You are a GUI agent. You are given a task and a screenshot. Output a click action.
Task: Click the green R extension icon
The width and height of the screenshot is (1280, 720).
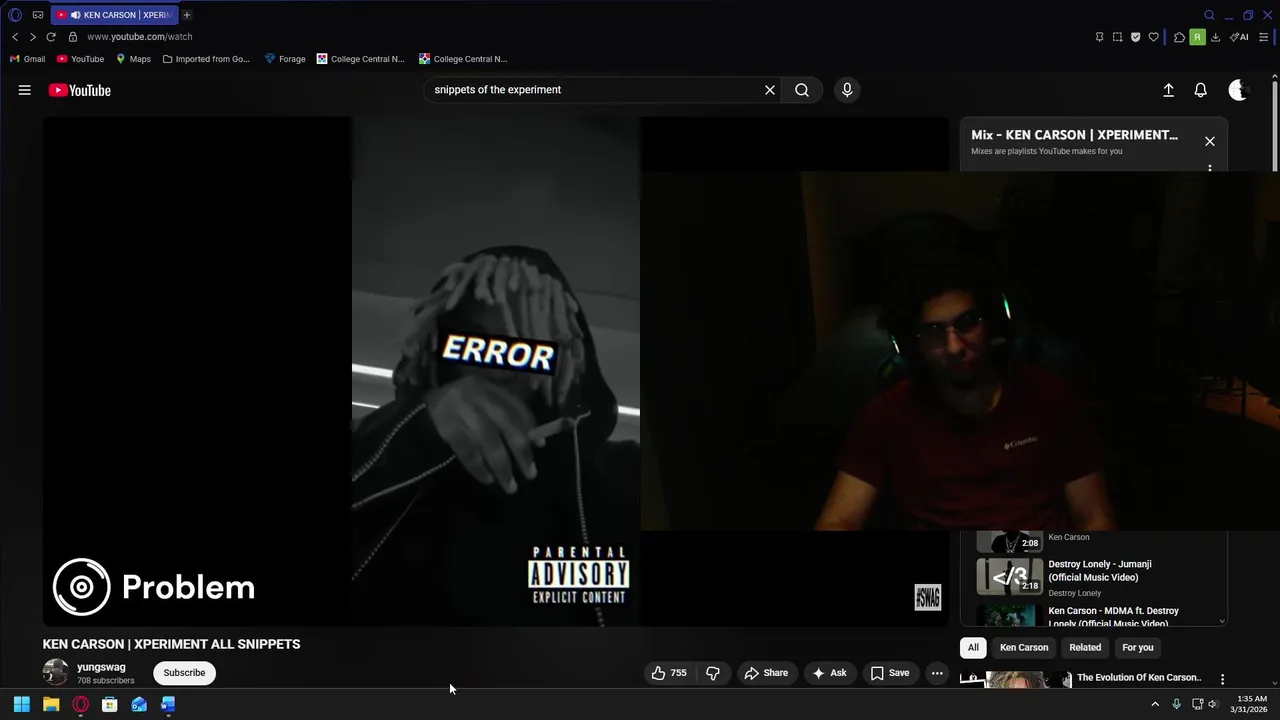click(1197, 37)
